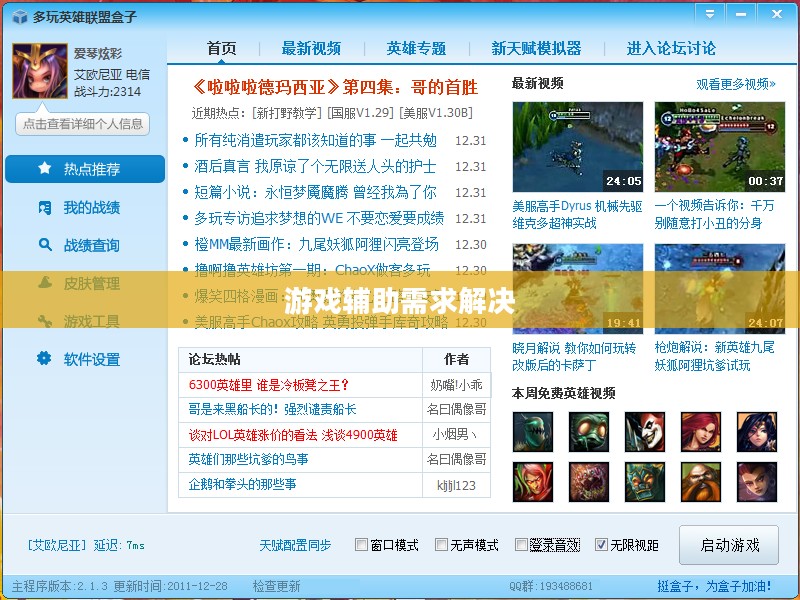
Task: Click the 艾欧尼亚 延迟 7ms server status
Action: coord(86,545)
